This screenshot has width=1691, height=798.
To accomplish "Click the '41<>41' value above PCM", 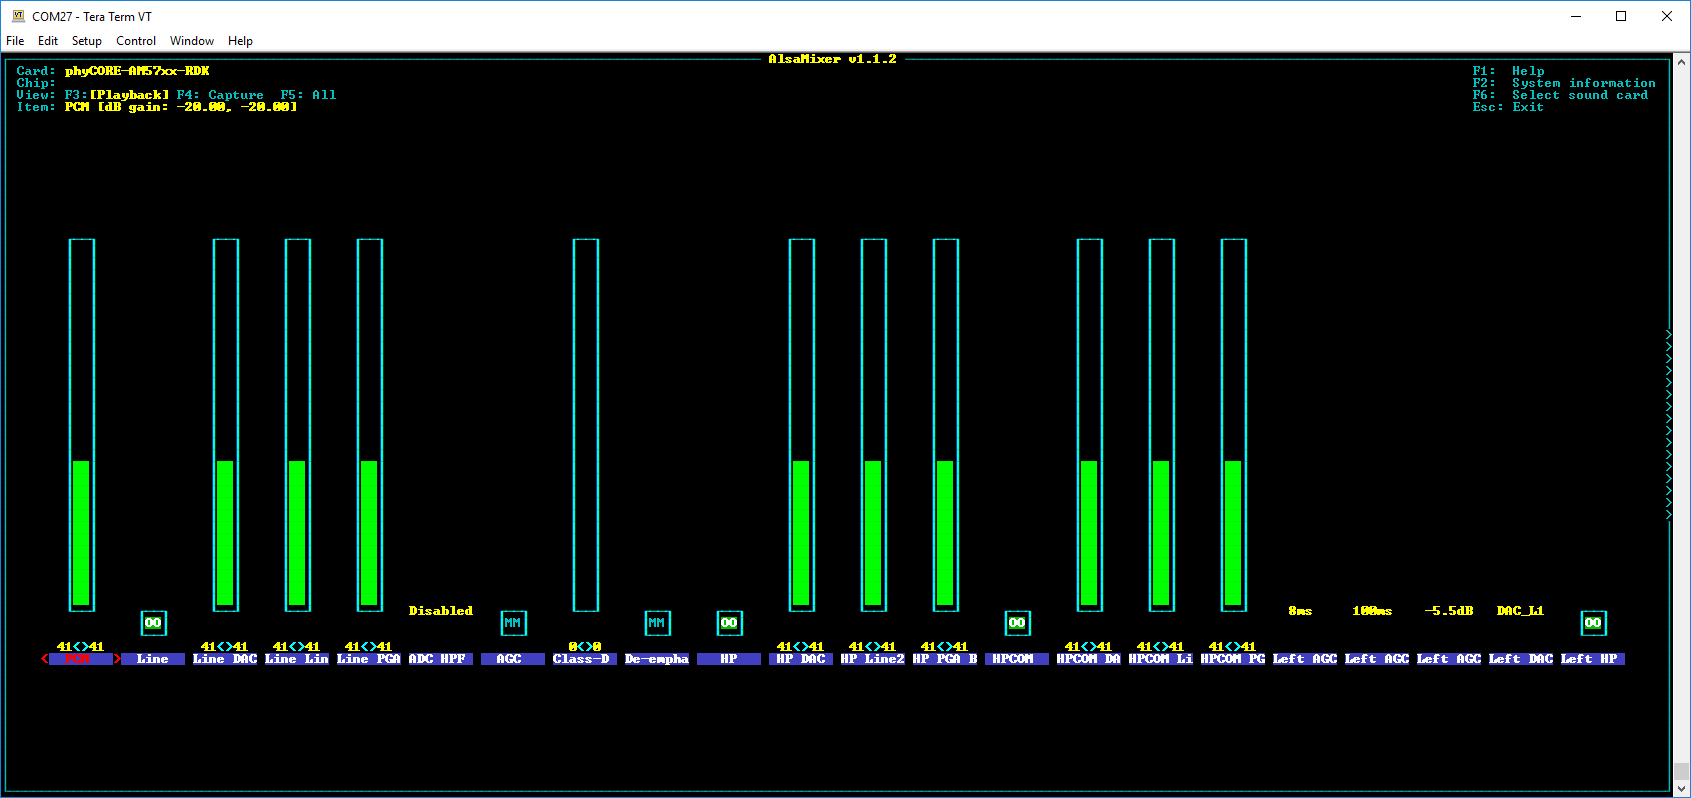I will point(81,647).
